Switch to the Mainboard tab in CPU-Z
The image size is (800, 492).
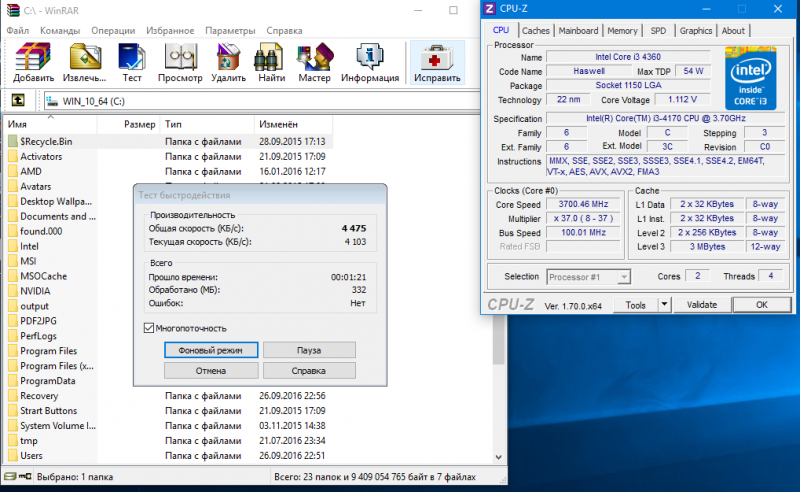[578, 31]
